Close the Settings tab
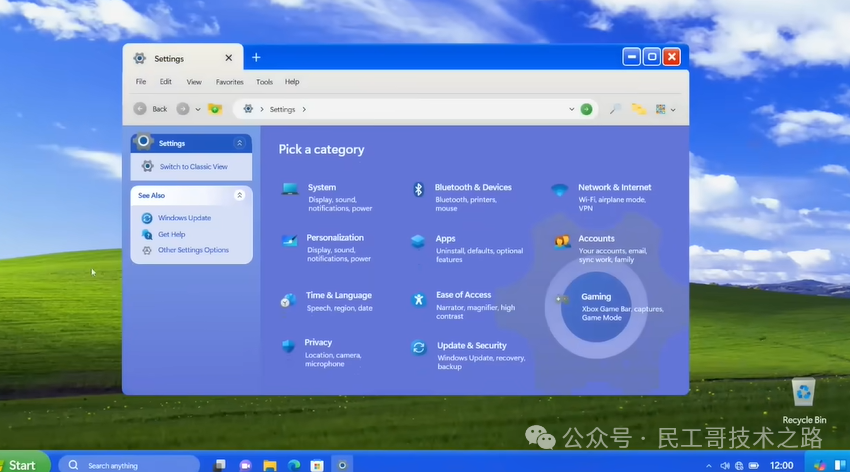Viewport: 850px width, 472px height. pos(229,58)
